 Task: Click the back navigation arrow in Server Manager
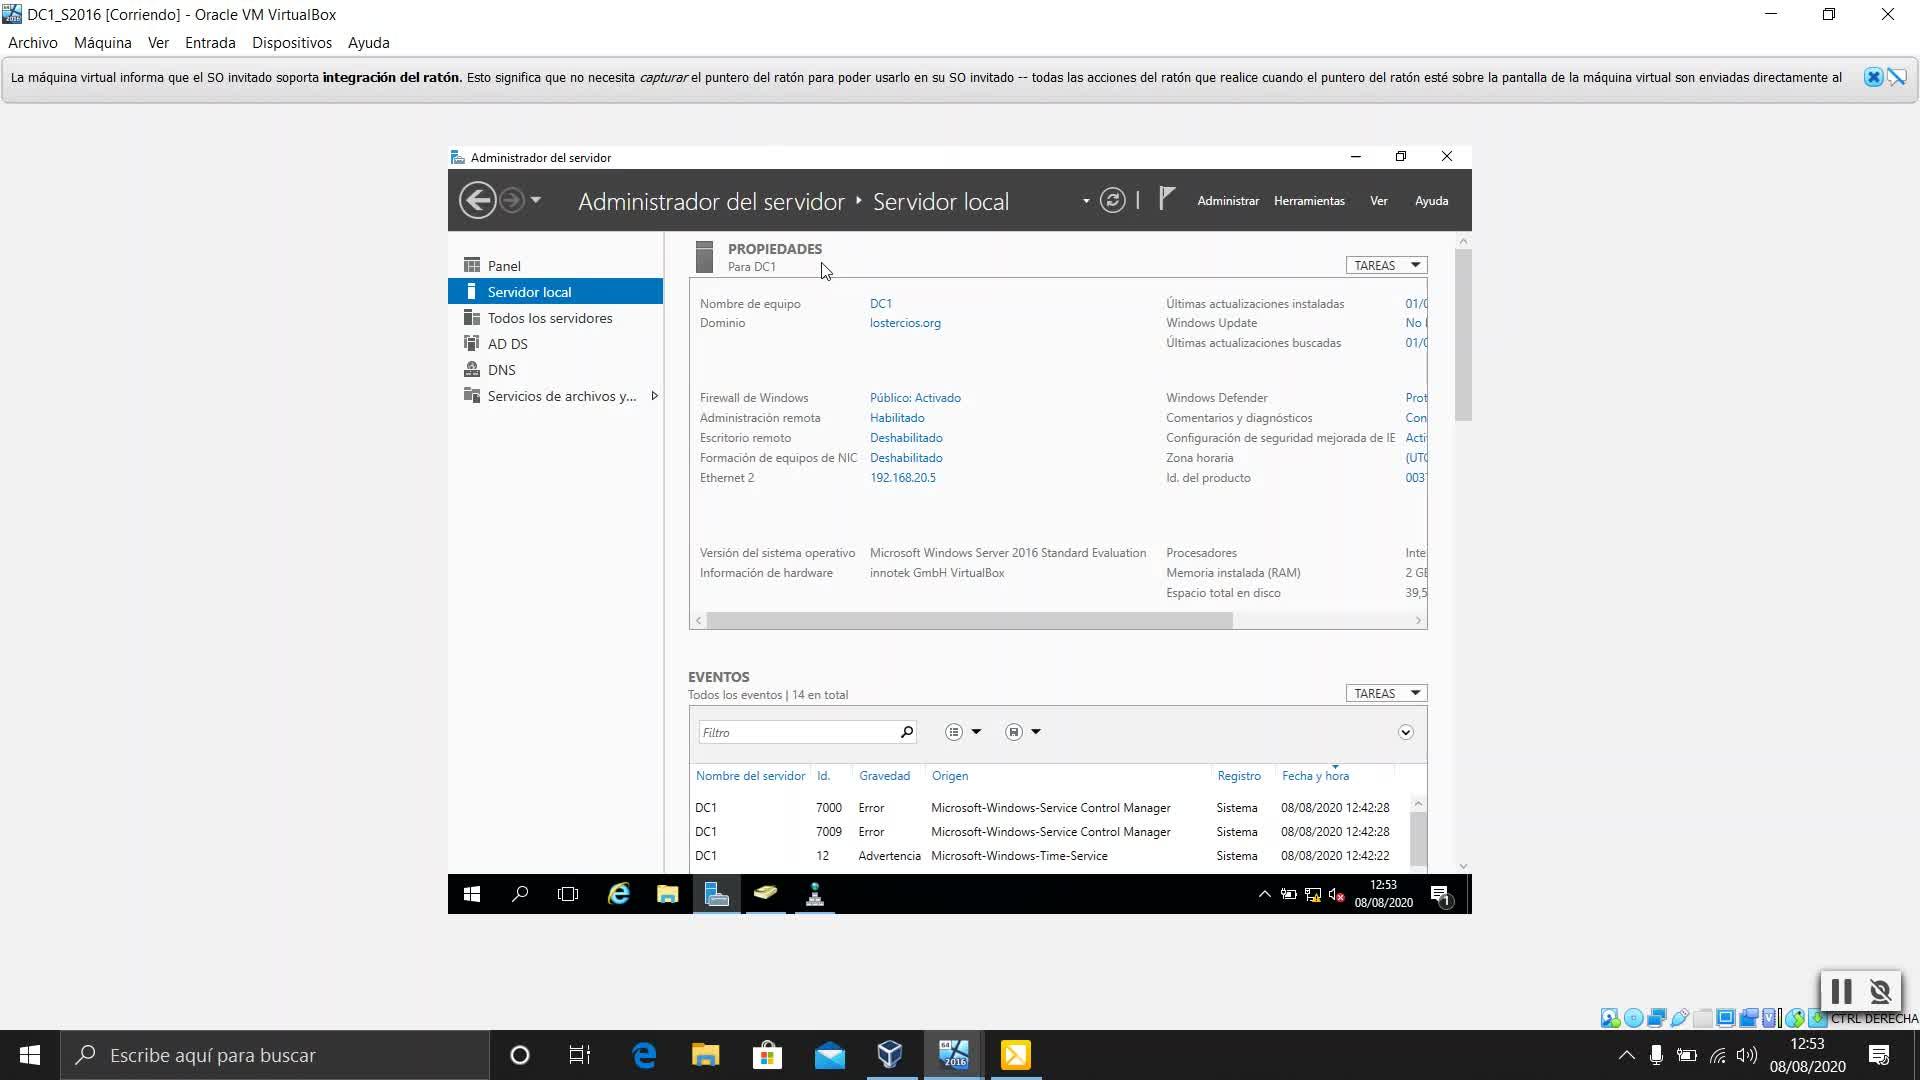pyautogui.click(x=478, y=200)
